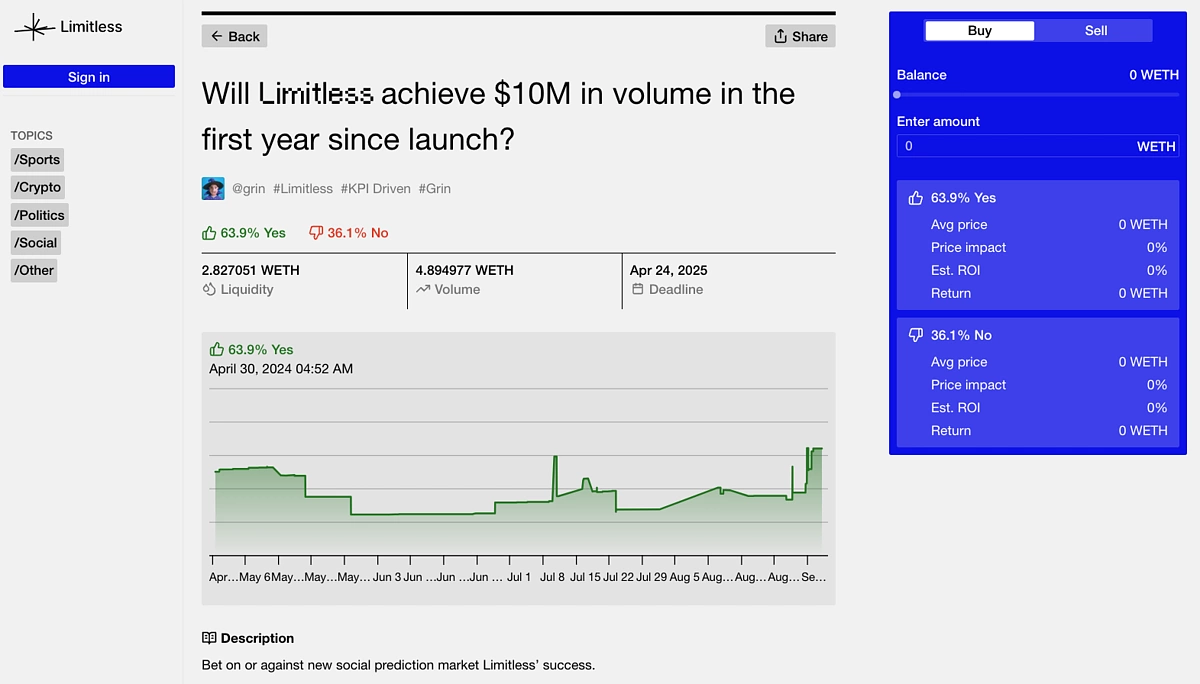This screenshot has height=684, width=1200.
Task: Click the Volume trend arrow icon
Action: 423,289
